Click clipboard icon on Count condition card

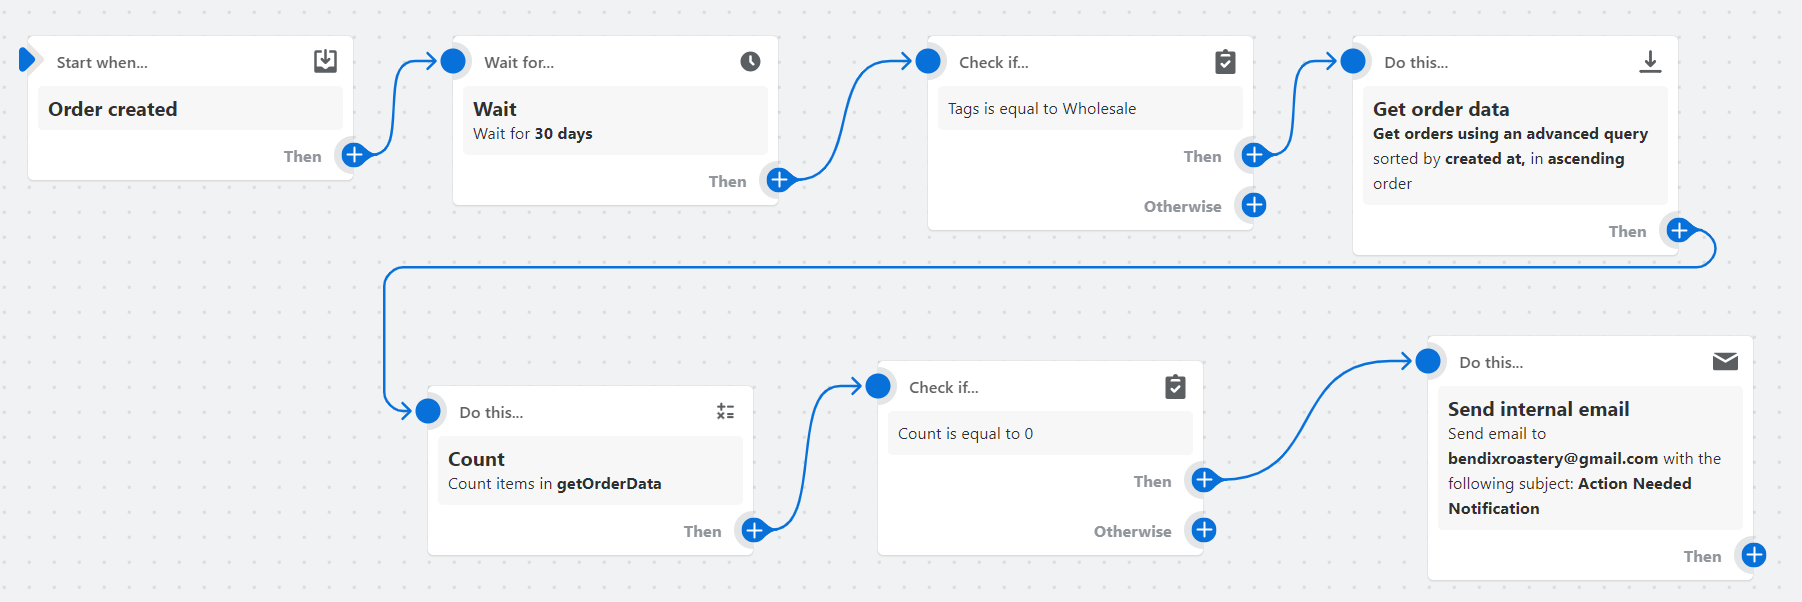pyautogui.click(x=1175, y=387)
